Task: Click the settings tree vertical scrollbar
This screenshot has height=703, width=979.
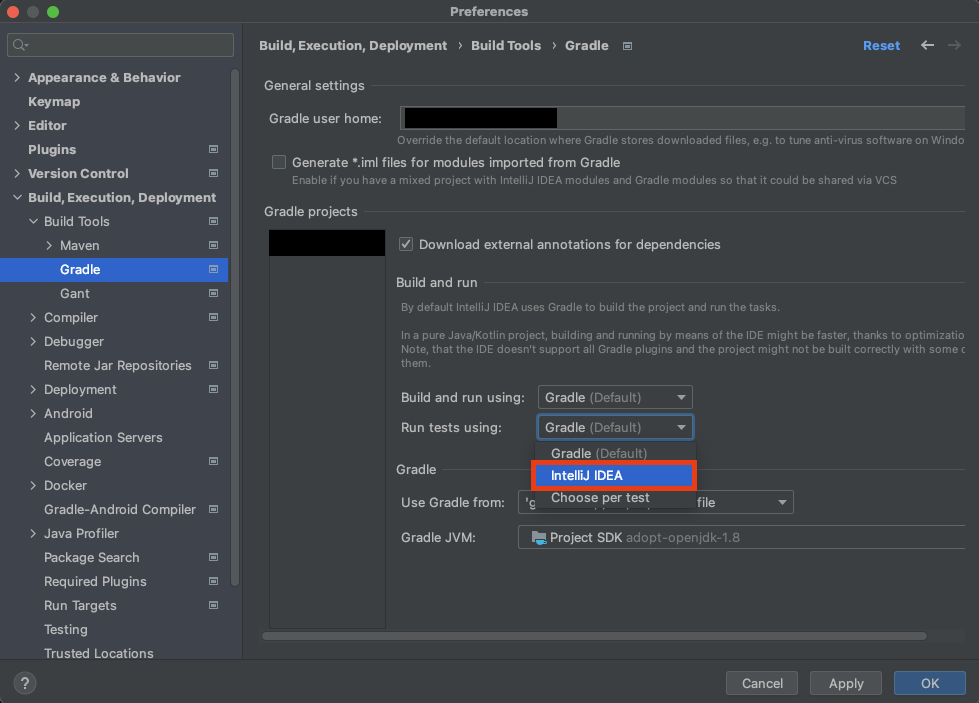Action: pyautogui.click(x=235, y=327)
